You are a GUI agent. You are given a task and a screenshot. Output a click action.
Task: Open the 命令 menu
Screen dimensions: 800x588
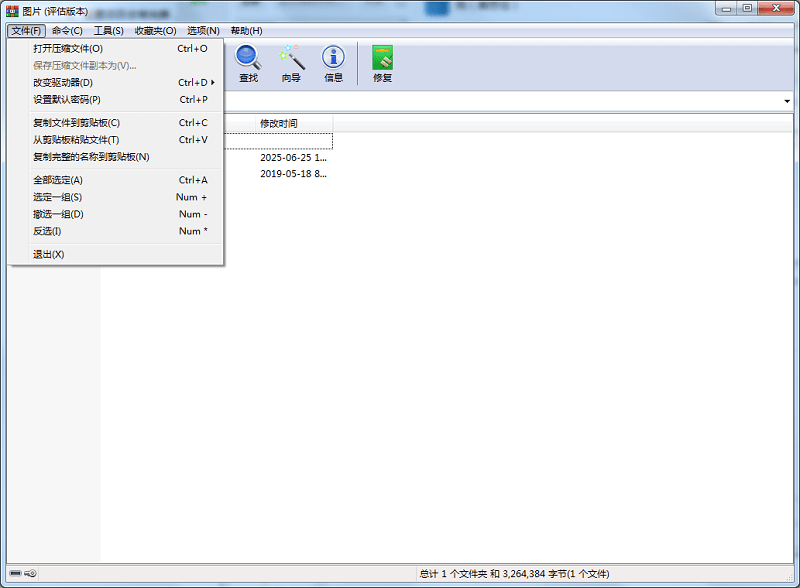(x=65, y=30)
